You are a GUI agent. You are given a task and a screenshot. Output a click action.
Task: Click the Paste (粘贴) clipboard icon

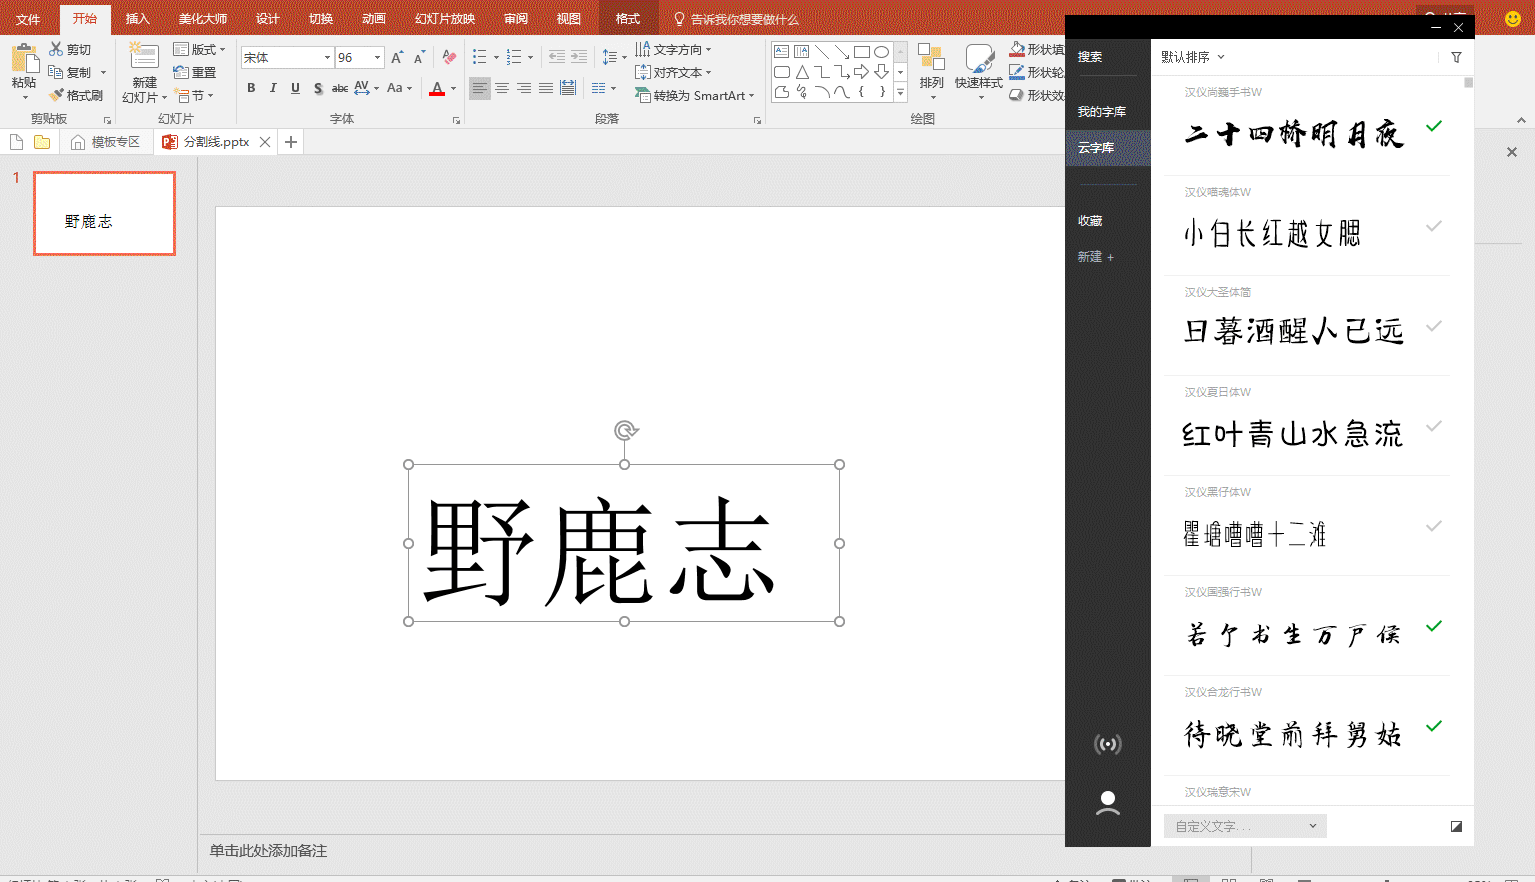(24, 59)
